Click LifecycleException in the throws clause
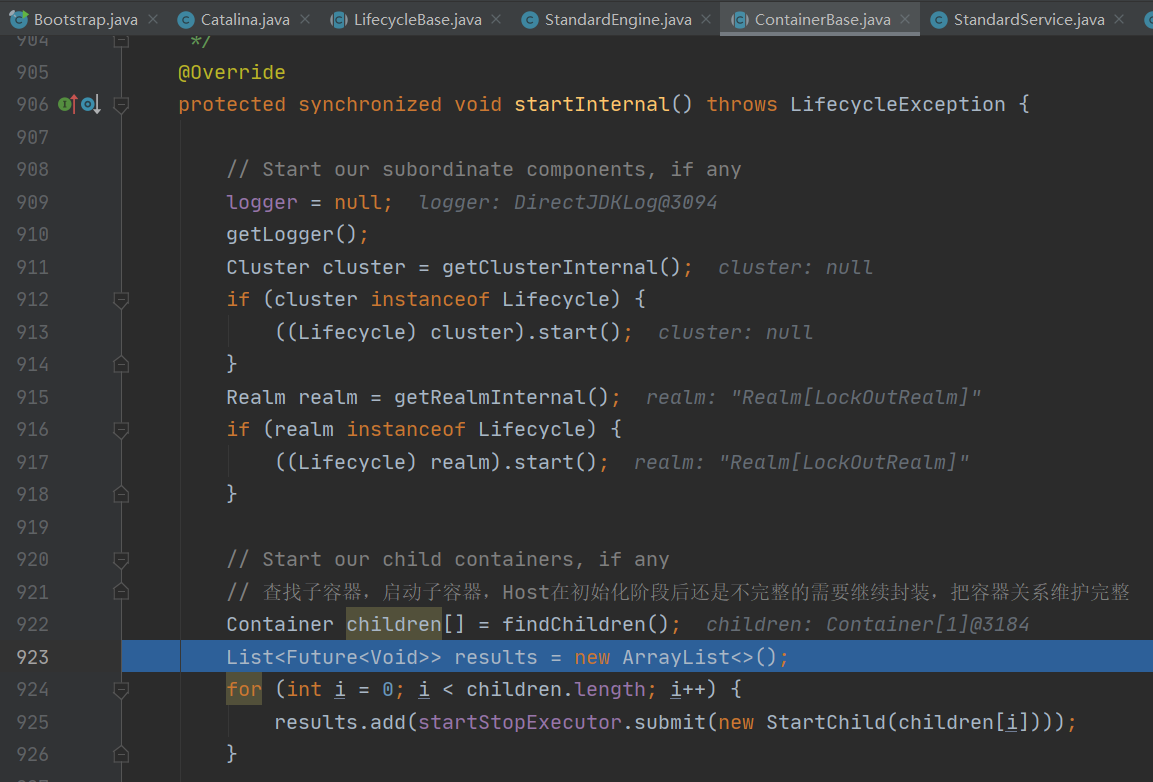 coord(897,104)
